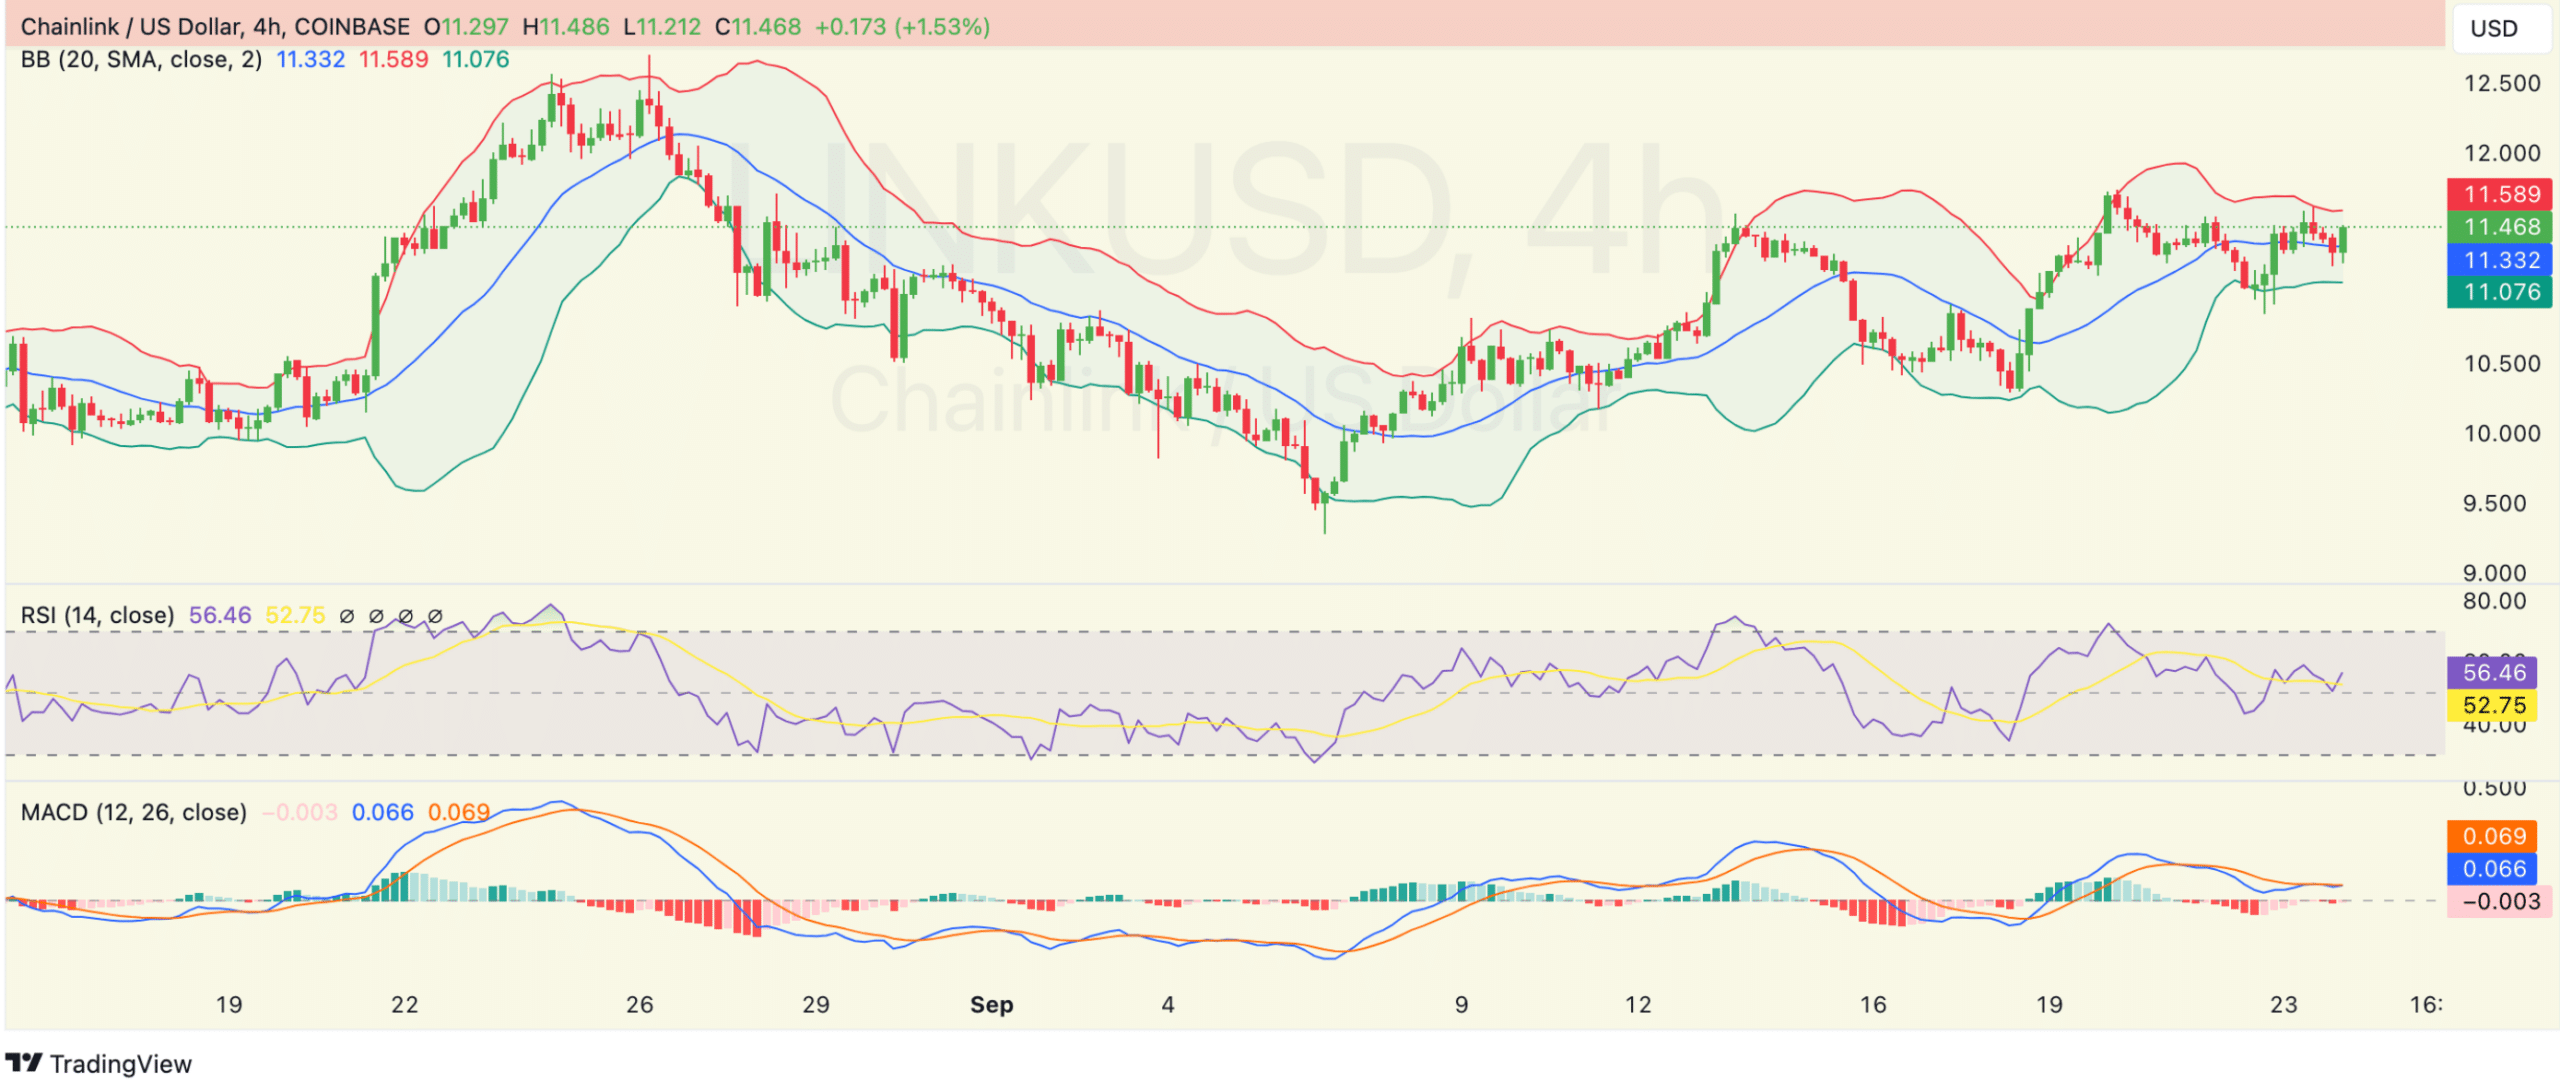Image resolution: width=2560 pixels, height=1082 pixels.
Task: Click the BB (20, SMA, close, 2) indicator label
Action: [x=141, y=59]
